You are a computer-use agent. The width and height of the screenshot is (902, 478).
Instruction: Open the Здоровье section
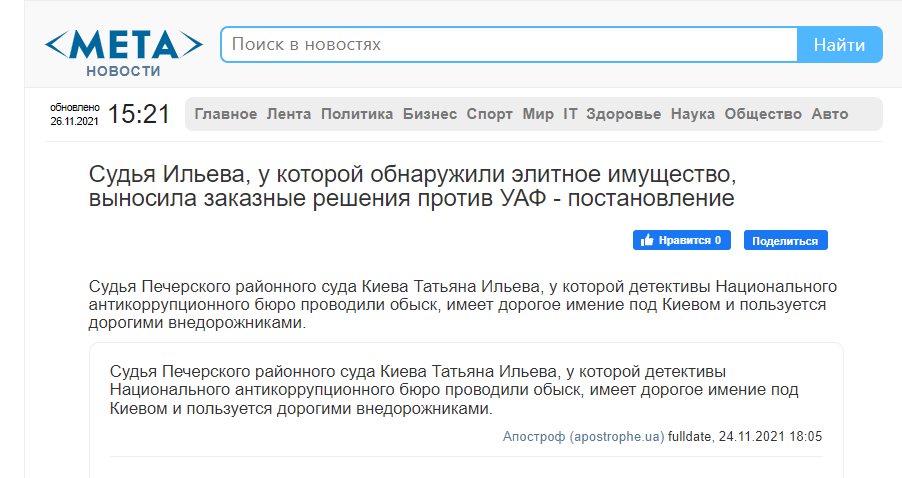(x=623, y=114)
